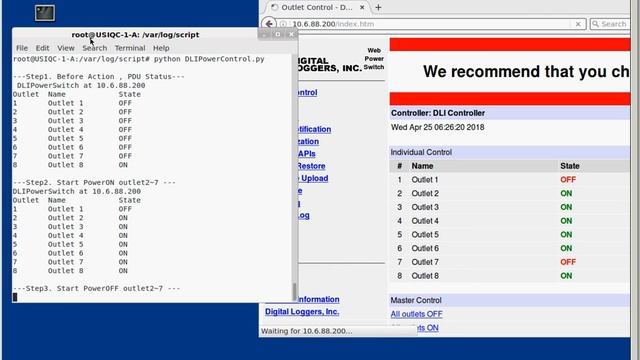Click the Controller: DLI Controller heading
The width and height of the screenshot is (640, 360).
[438, 113]
